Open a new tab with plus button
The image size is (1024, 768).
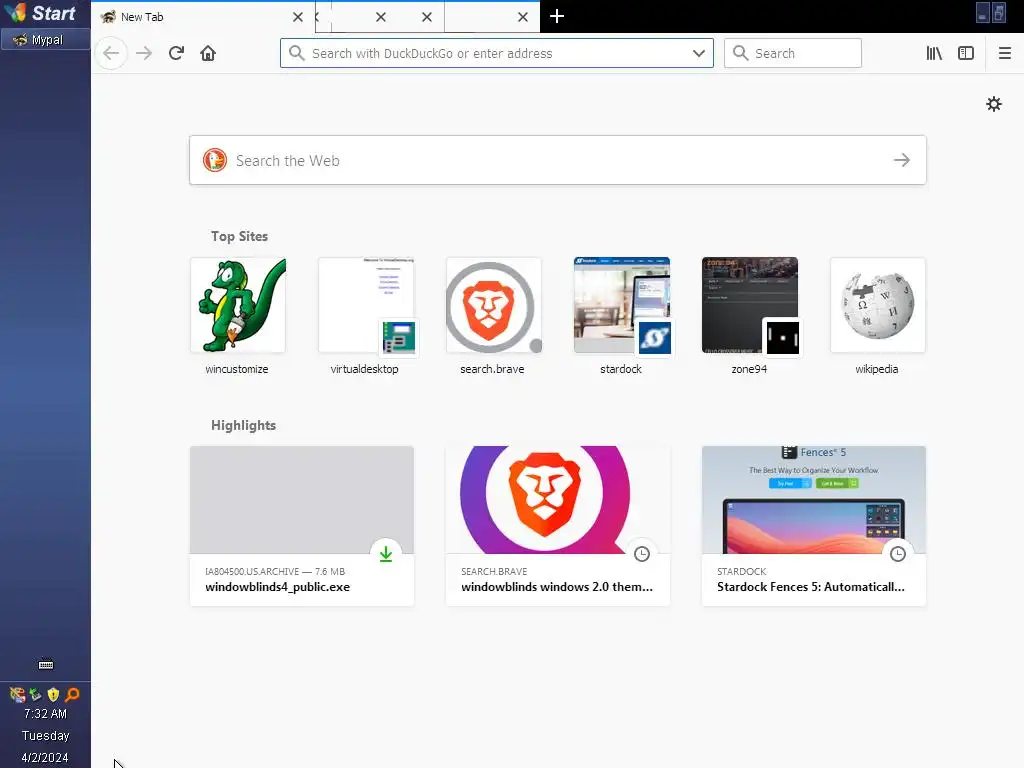[556, 16]
